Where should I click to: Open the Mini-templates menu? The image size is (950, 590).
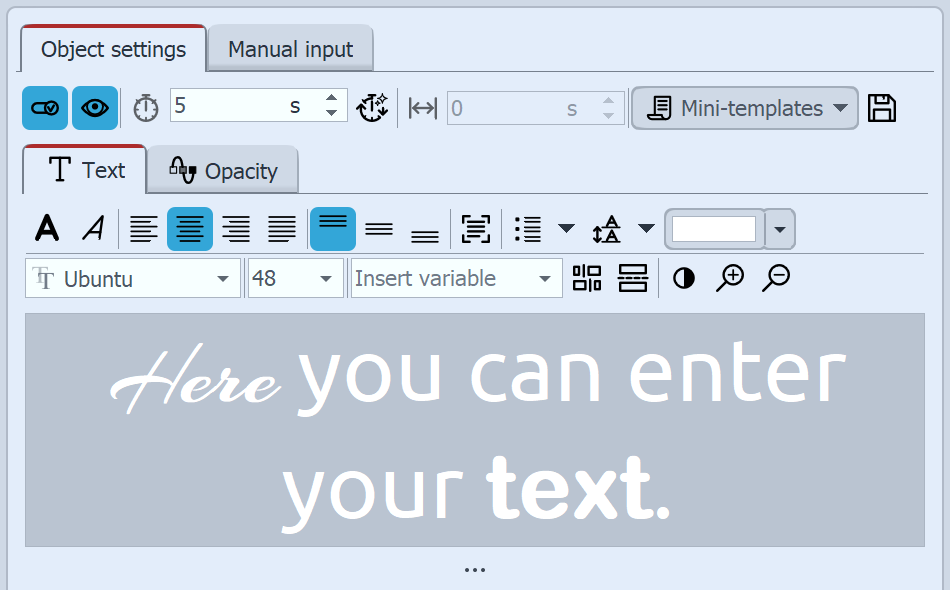pyautogui.click(x=744, y=108)
